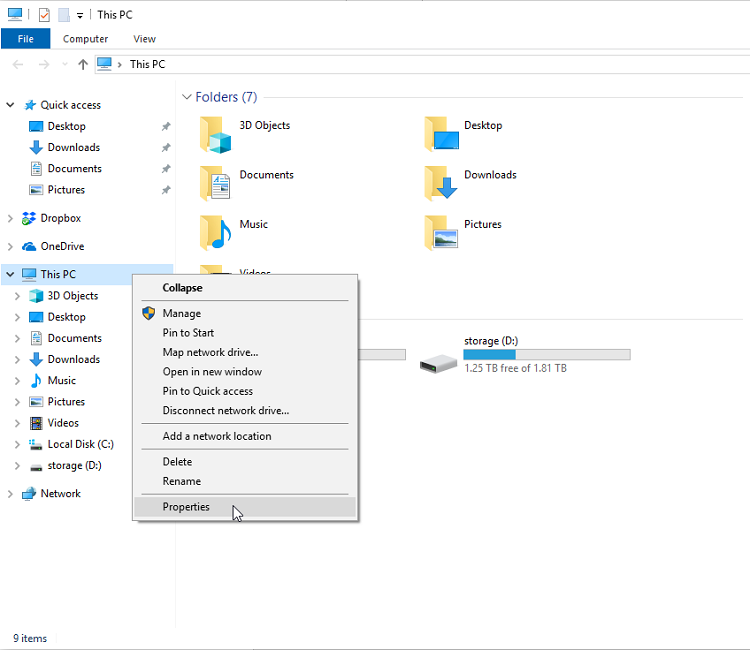Expand 3D Objects under This PC
The height and width of the screenshot is (650, 750).
(17, 296)
